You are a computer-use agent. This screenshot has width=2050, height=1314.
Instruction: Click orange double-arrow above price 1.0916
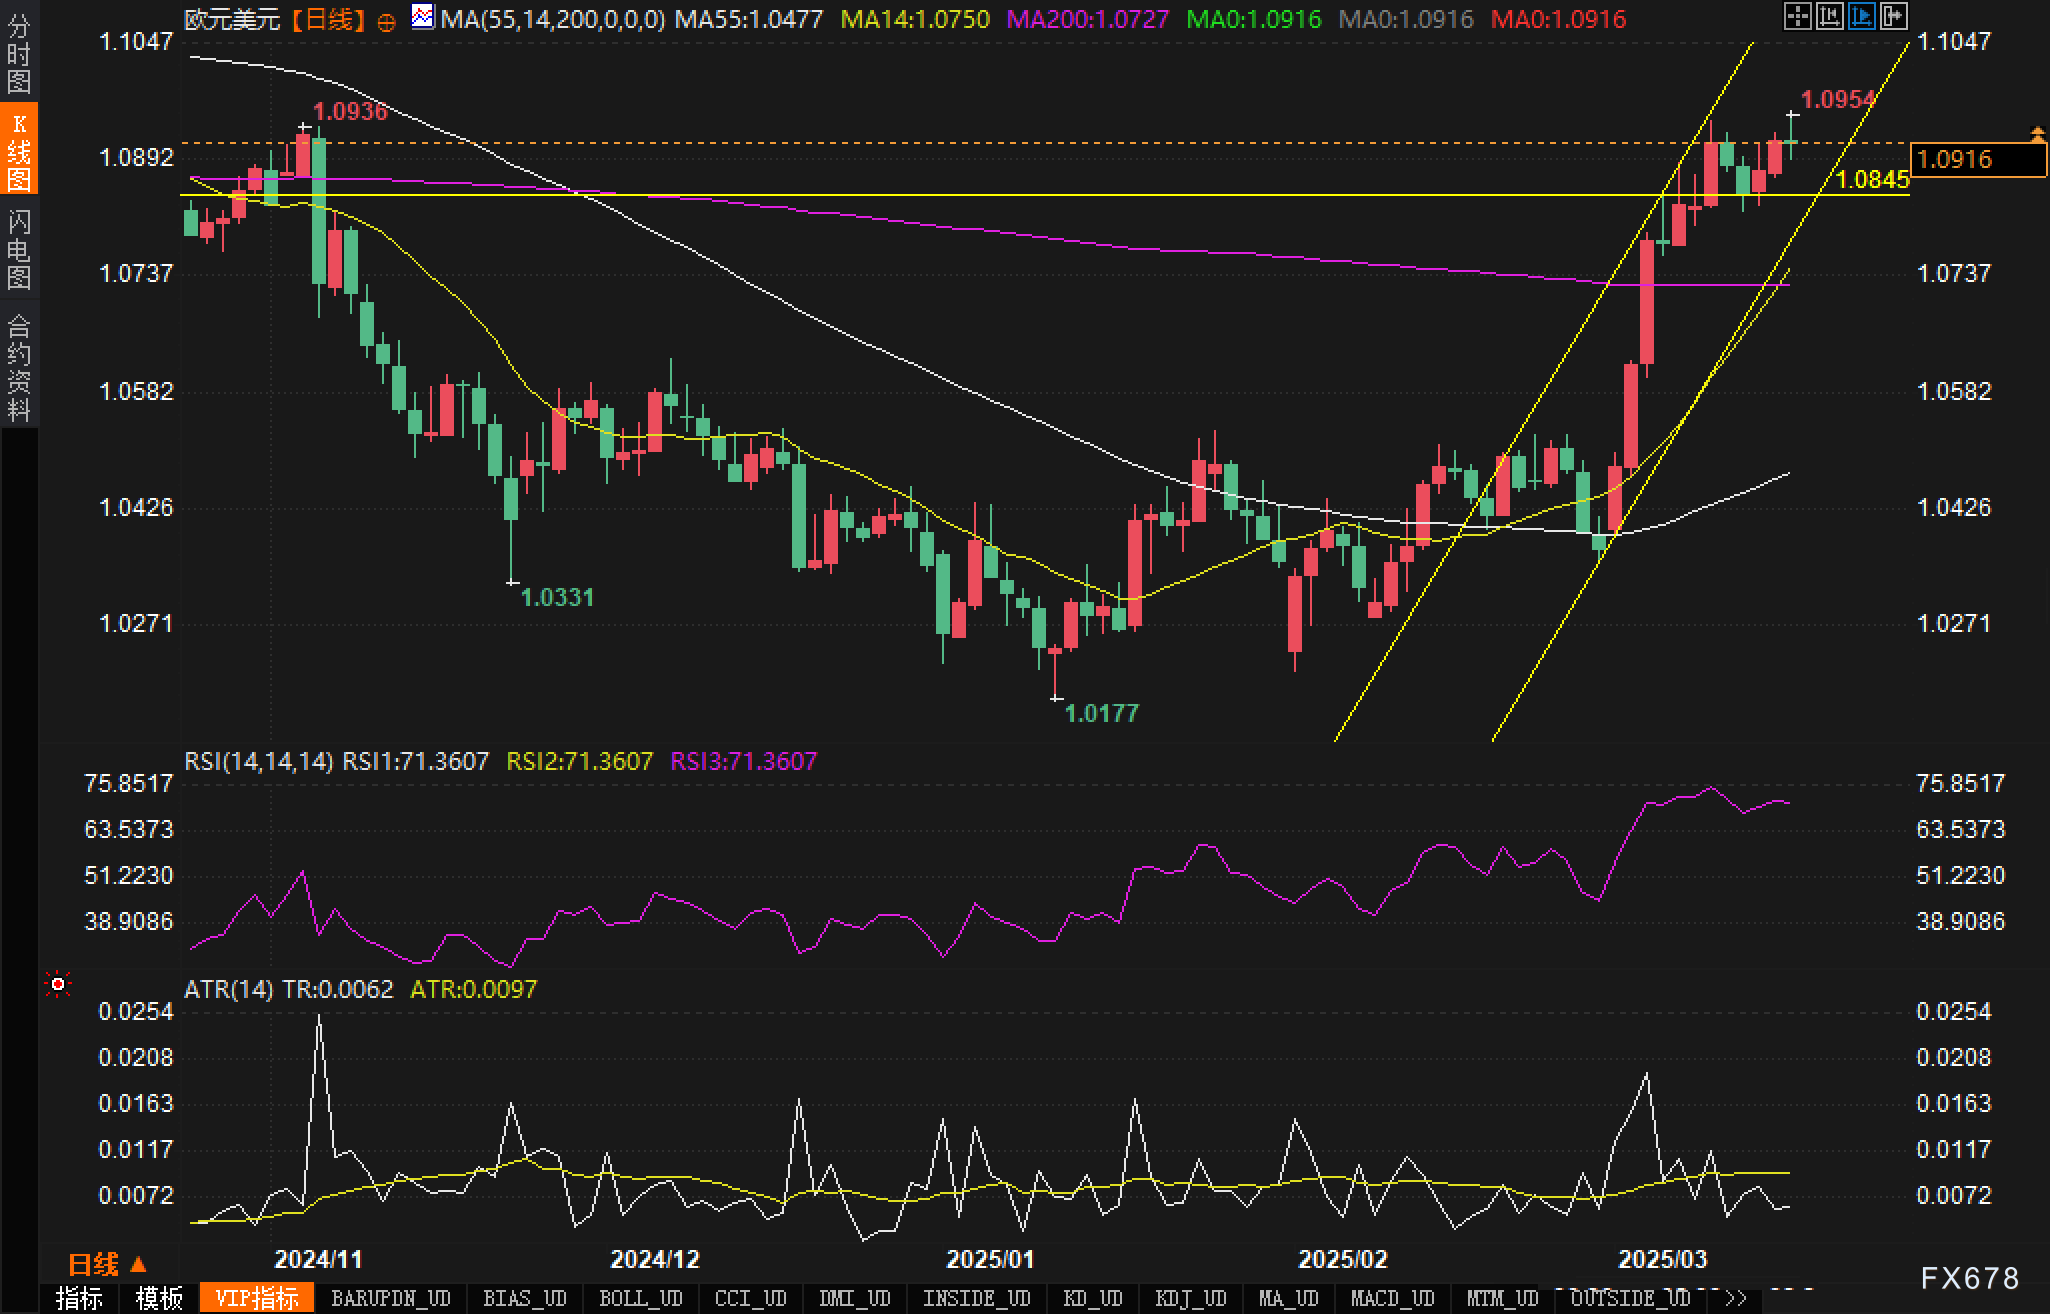2037,133
